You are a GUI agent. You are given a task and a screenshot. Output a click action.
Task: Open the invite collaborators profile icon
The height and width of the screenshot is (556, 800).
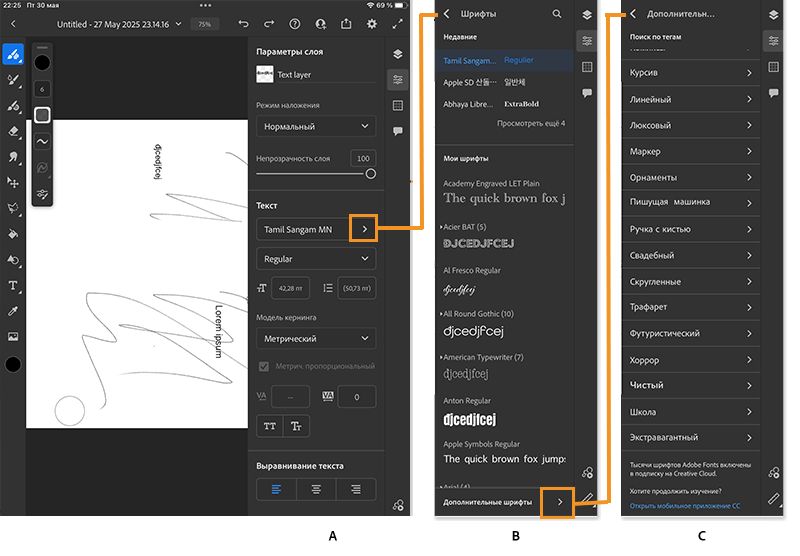[x=320, y=23]
